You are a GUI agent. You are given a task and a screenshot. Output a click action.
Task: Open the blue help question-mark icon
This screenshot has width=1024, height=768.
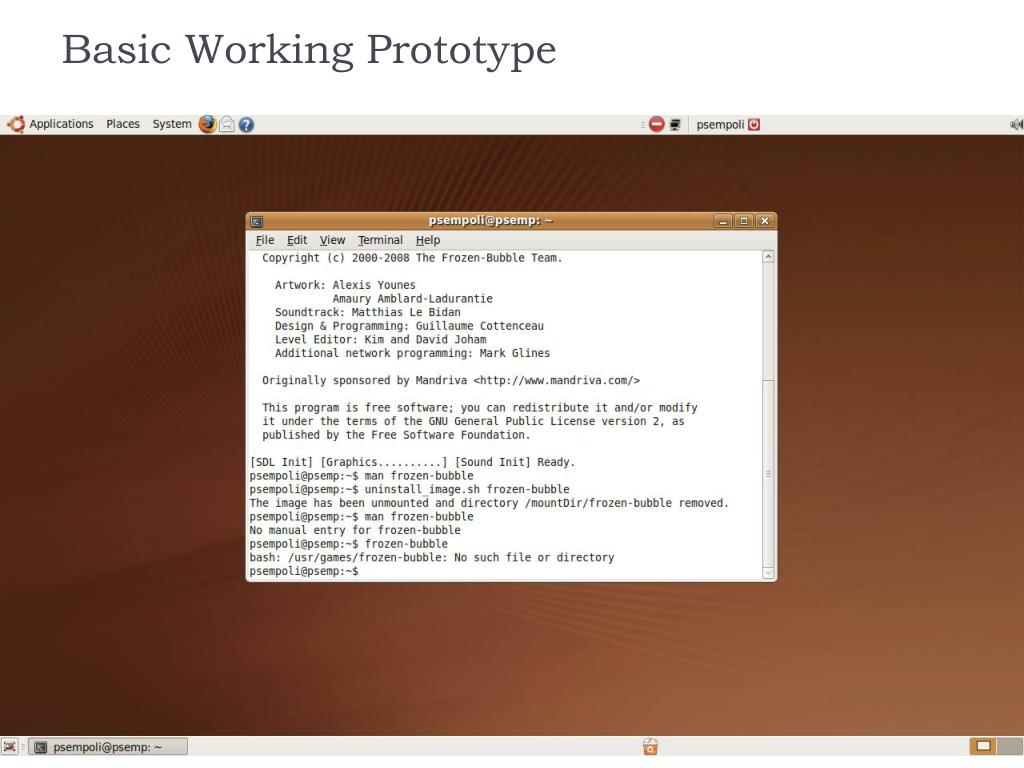click(x=246, y=125)
